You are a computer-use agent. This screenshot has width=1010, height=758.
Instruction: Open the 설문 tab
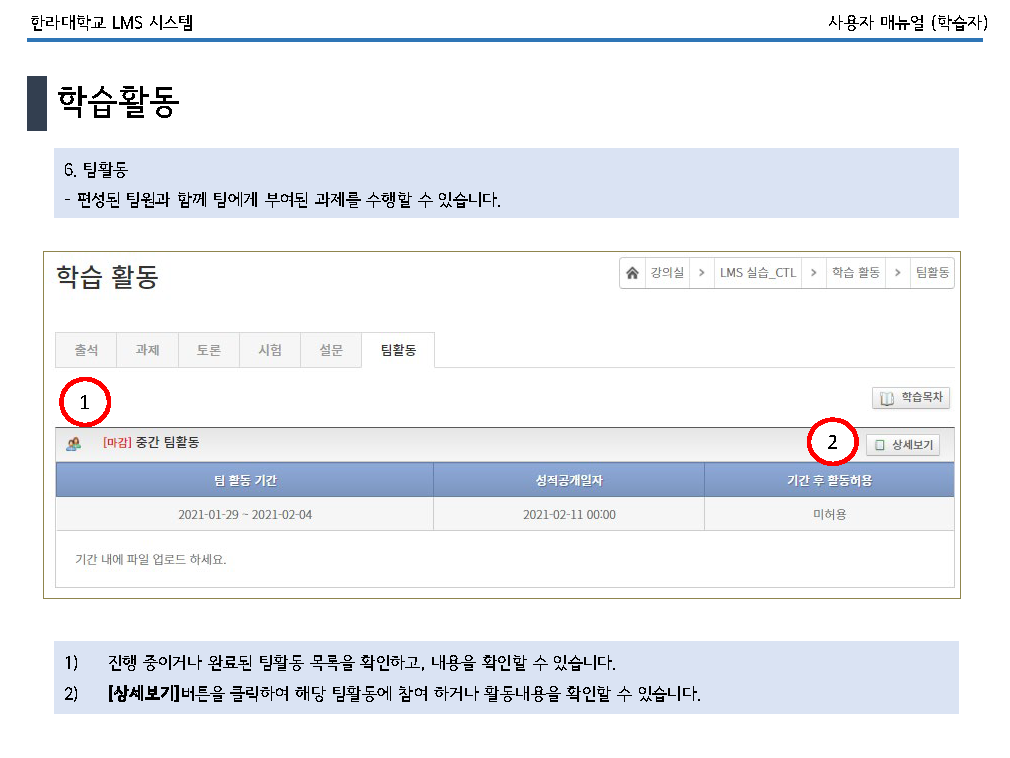click(331, 350)
